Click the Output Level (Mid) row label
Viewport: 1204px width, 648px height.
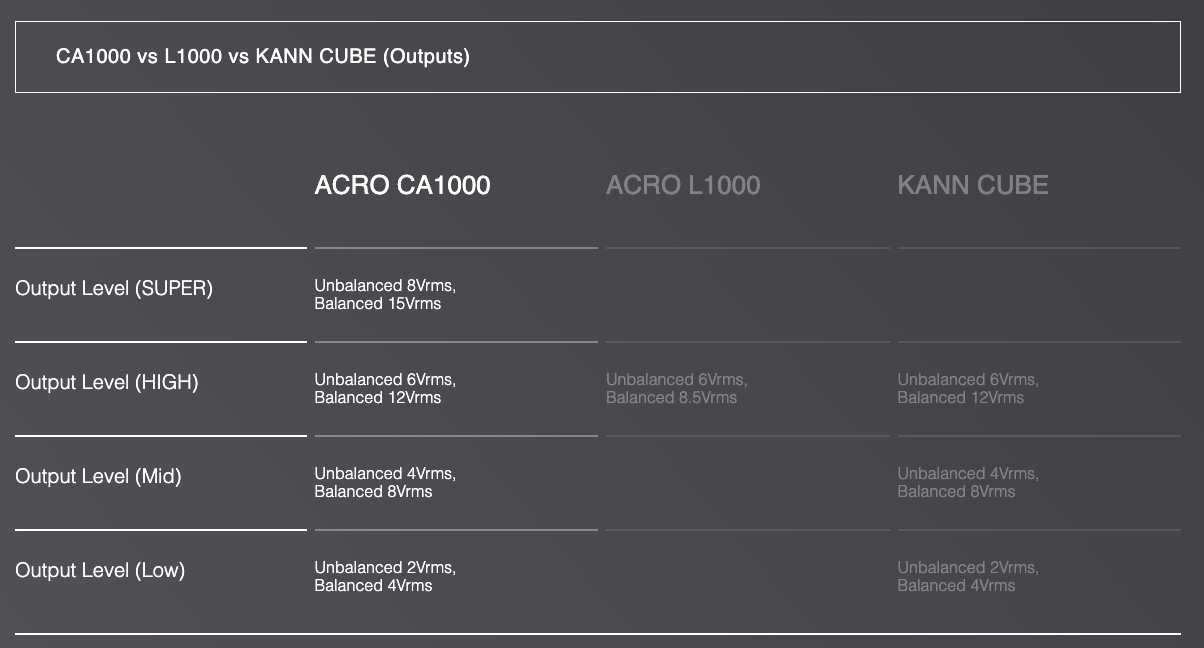pyautogui.click(x=98, y=477)
